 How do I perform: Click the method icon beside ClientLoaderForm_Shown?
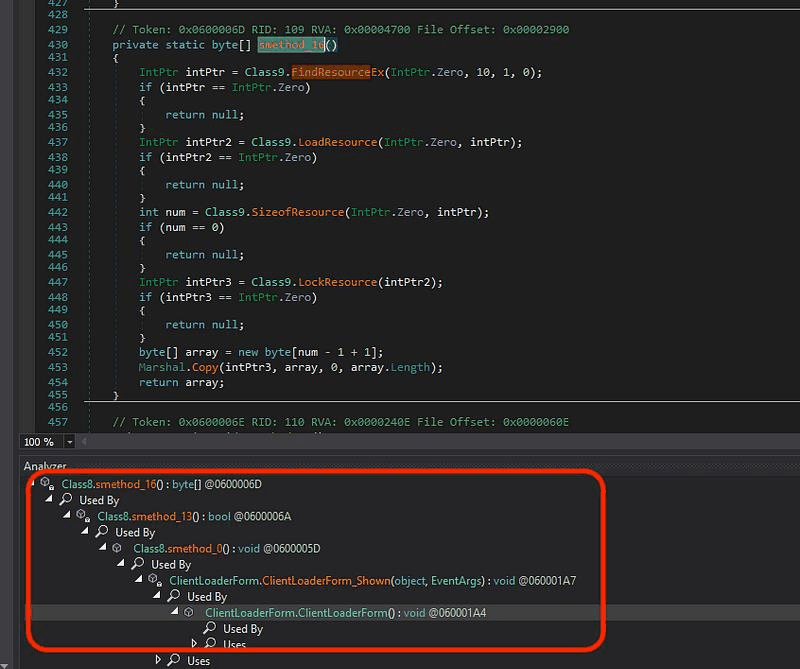(155, 580)
